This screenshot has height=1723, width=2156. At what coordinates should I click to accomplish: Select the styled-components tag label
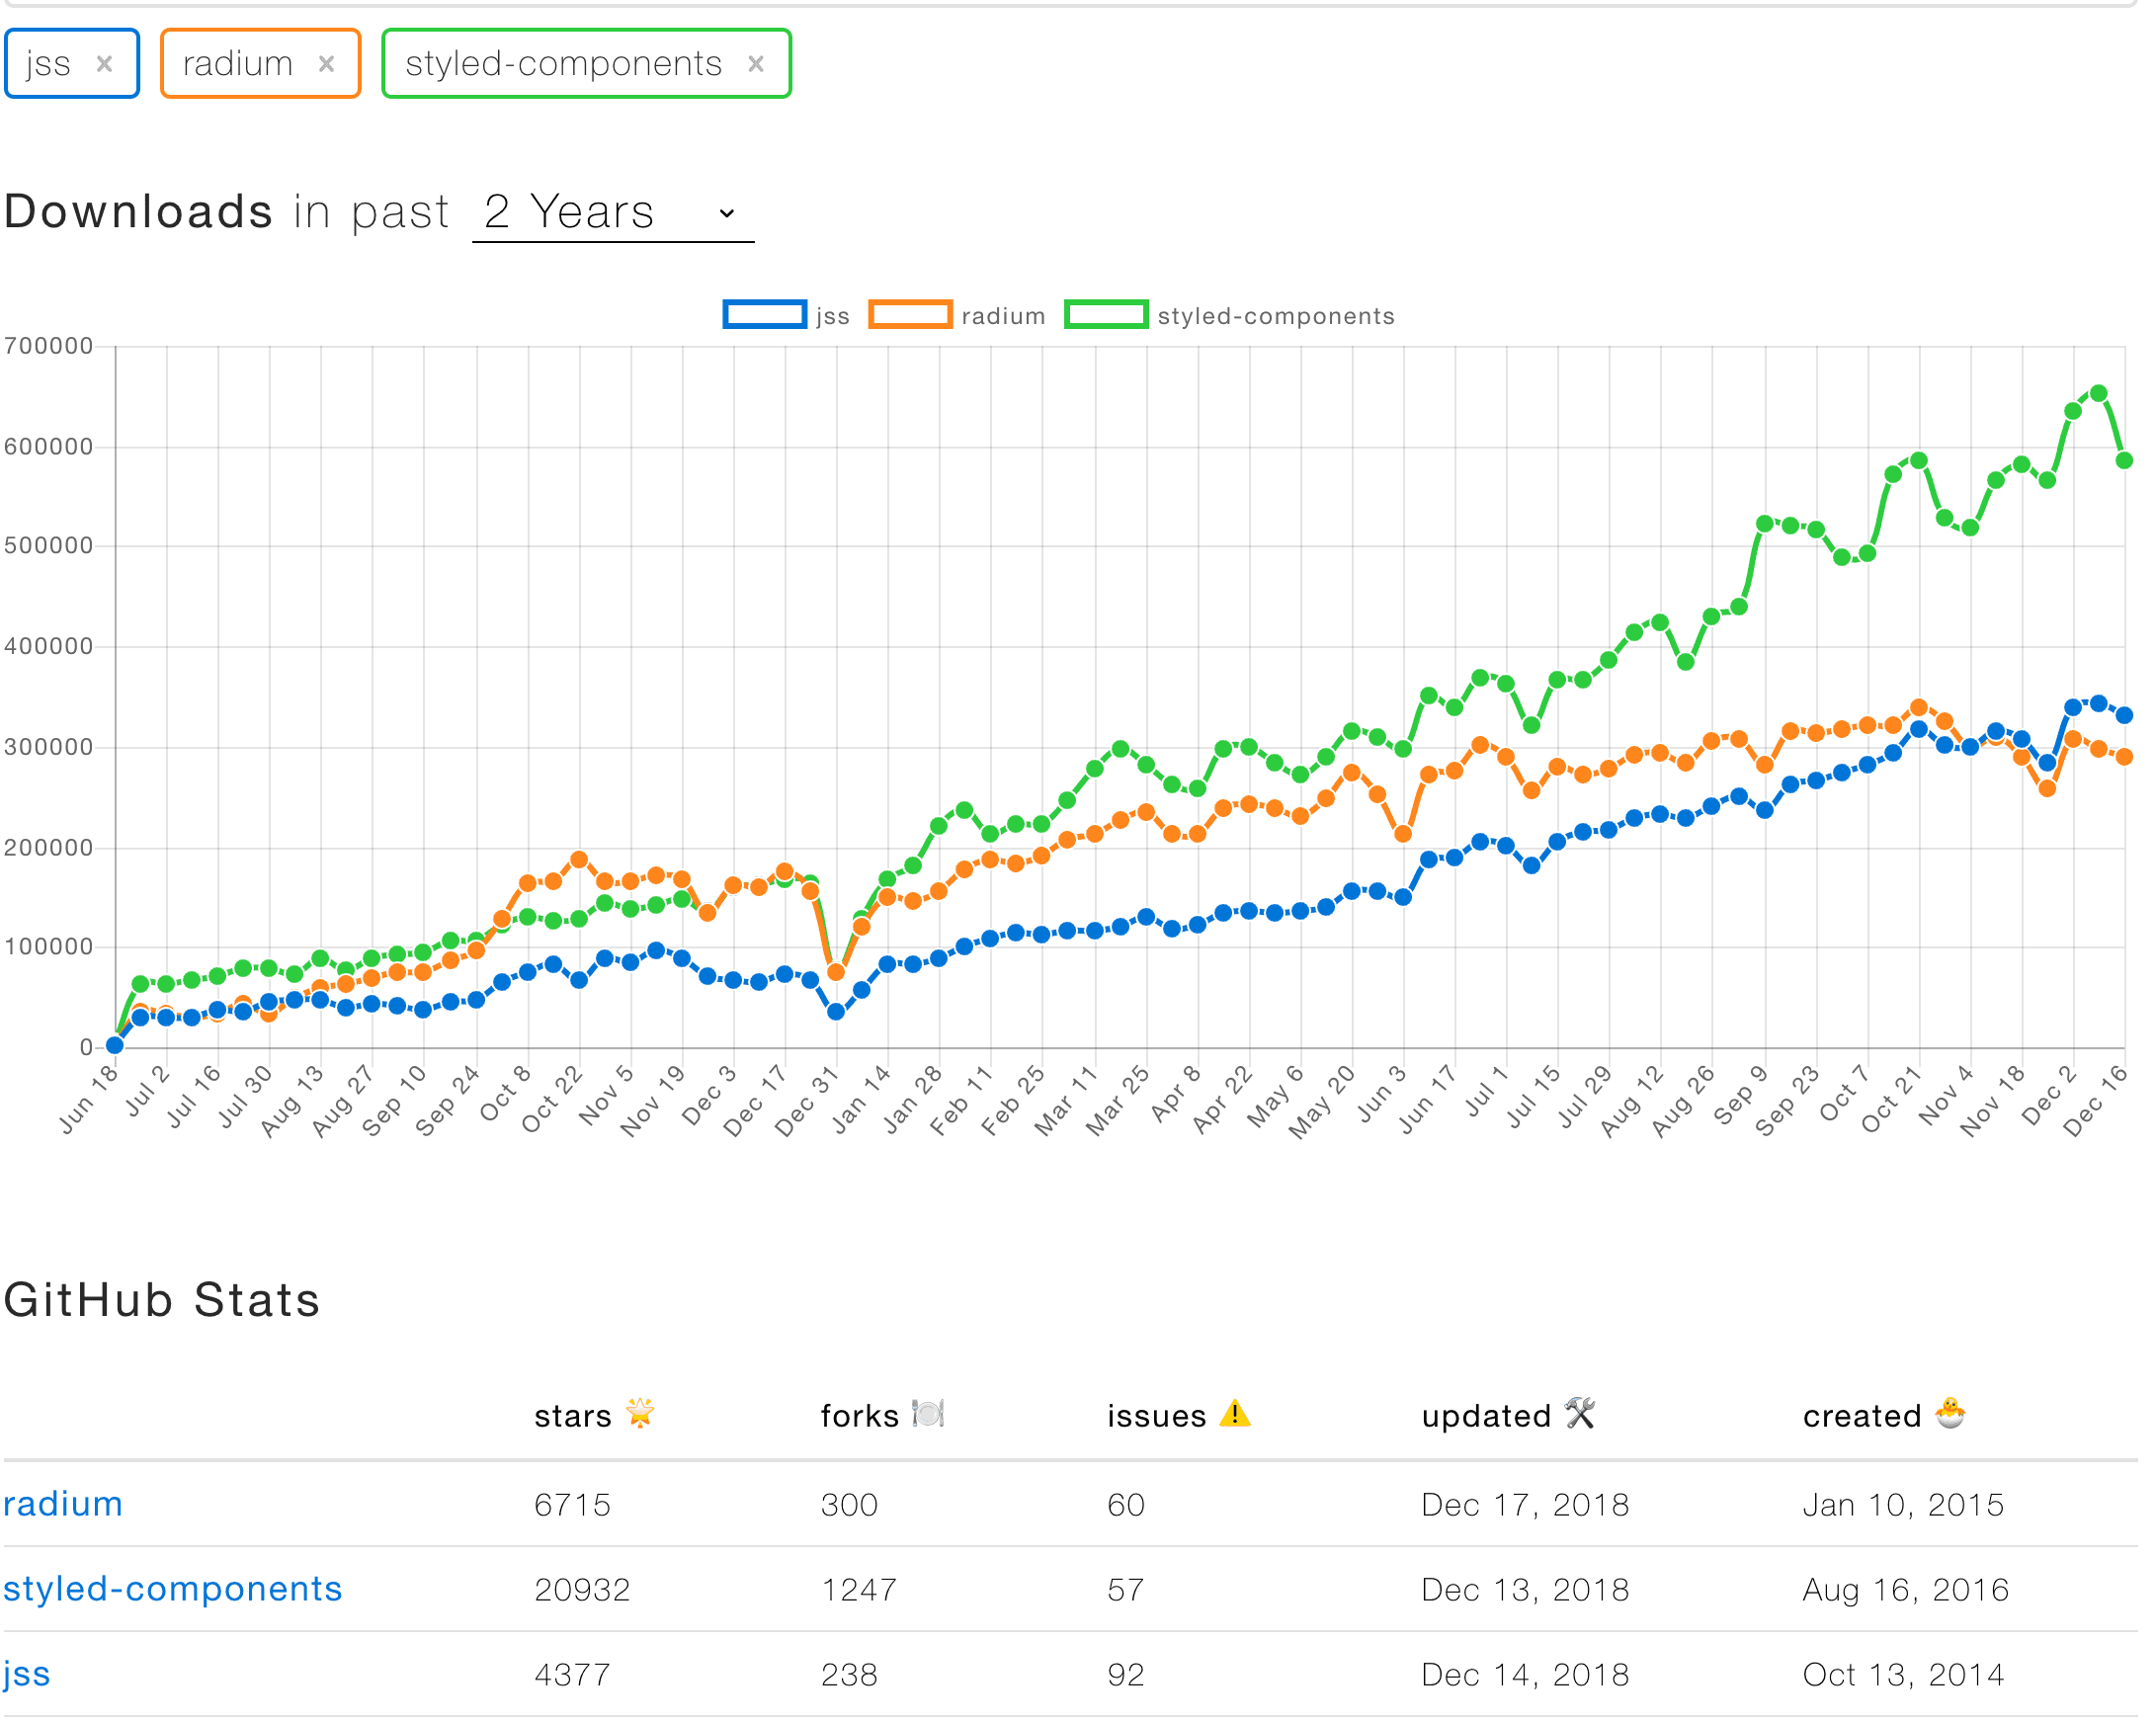[563, 64]
